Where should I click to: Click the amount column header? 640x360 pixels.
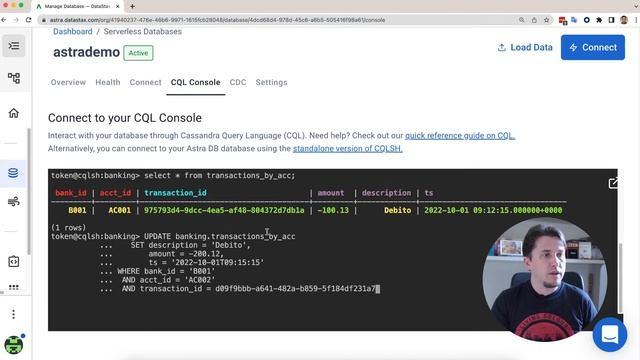coord(331,193)
